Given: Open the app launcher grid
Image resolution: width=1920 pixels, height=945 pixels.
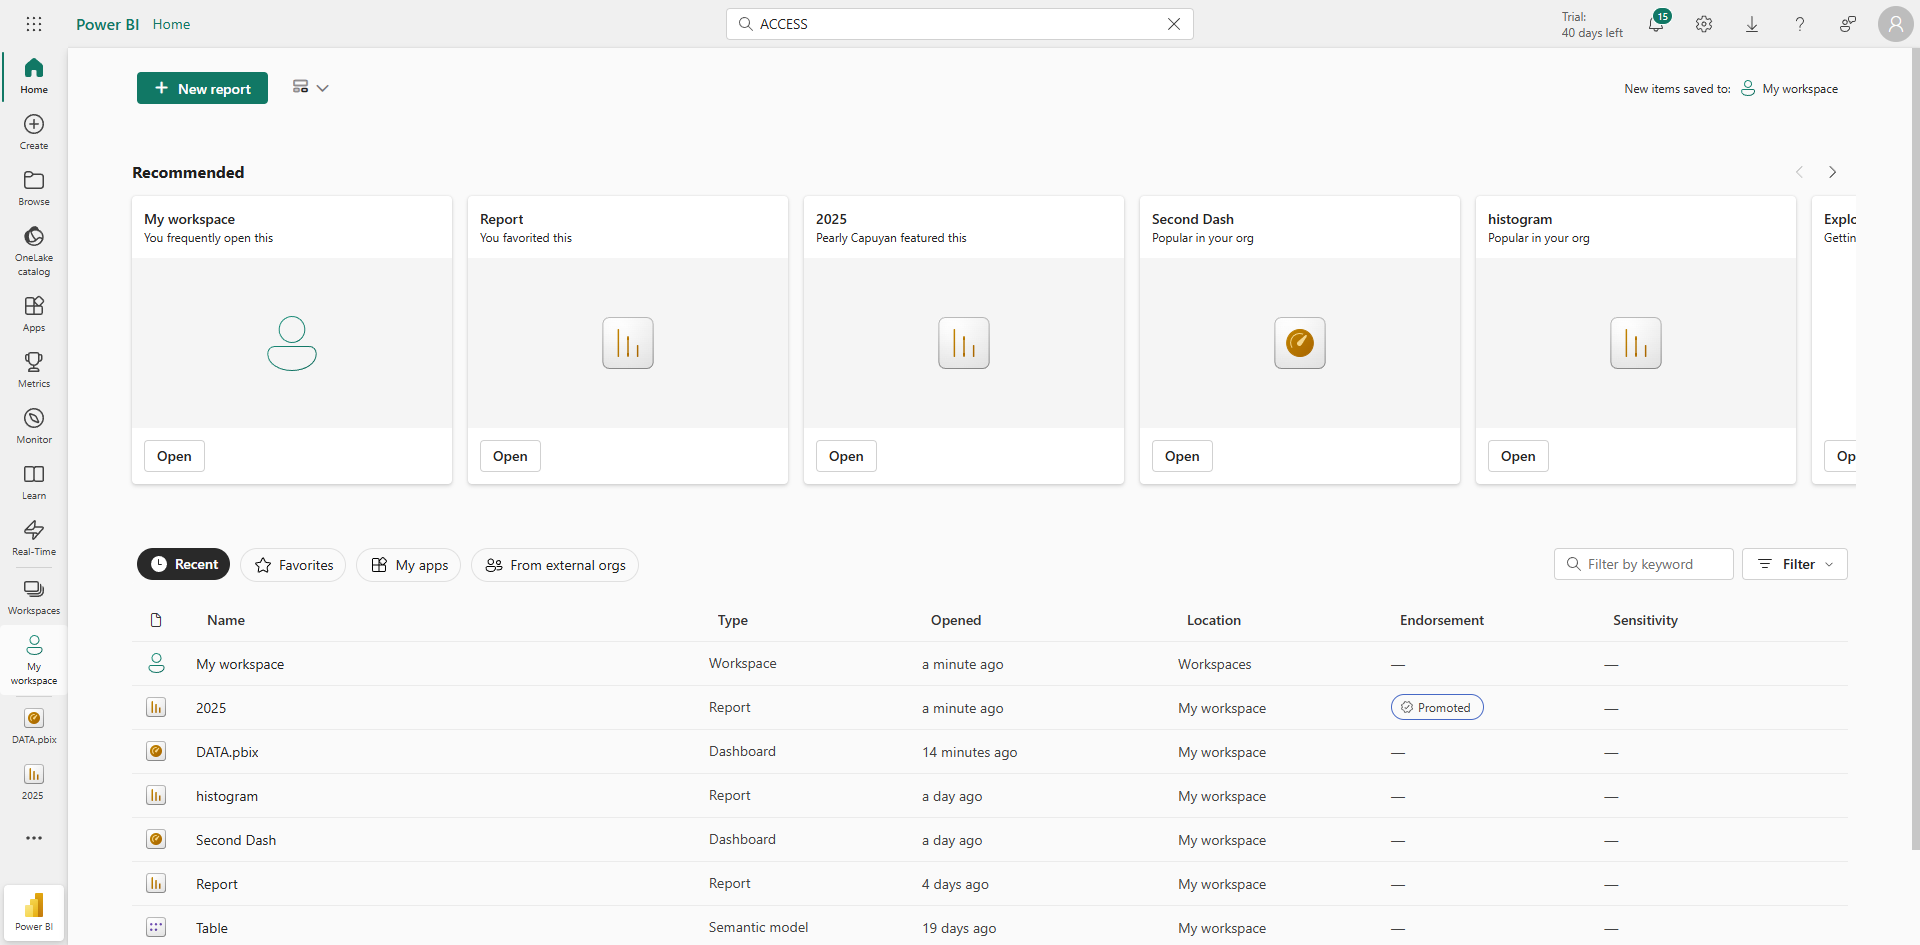Looking at the screenshot, I should tap(34, 24).
